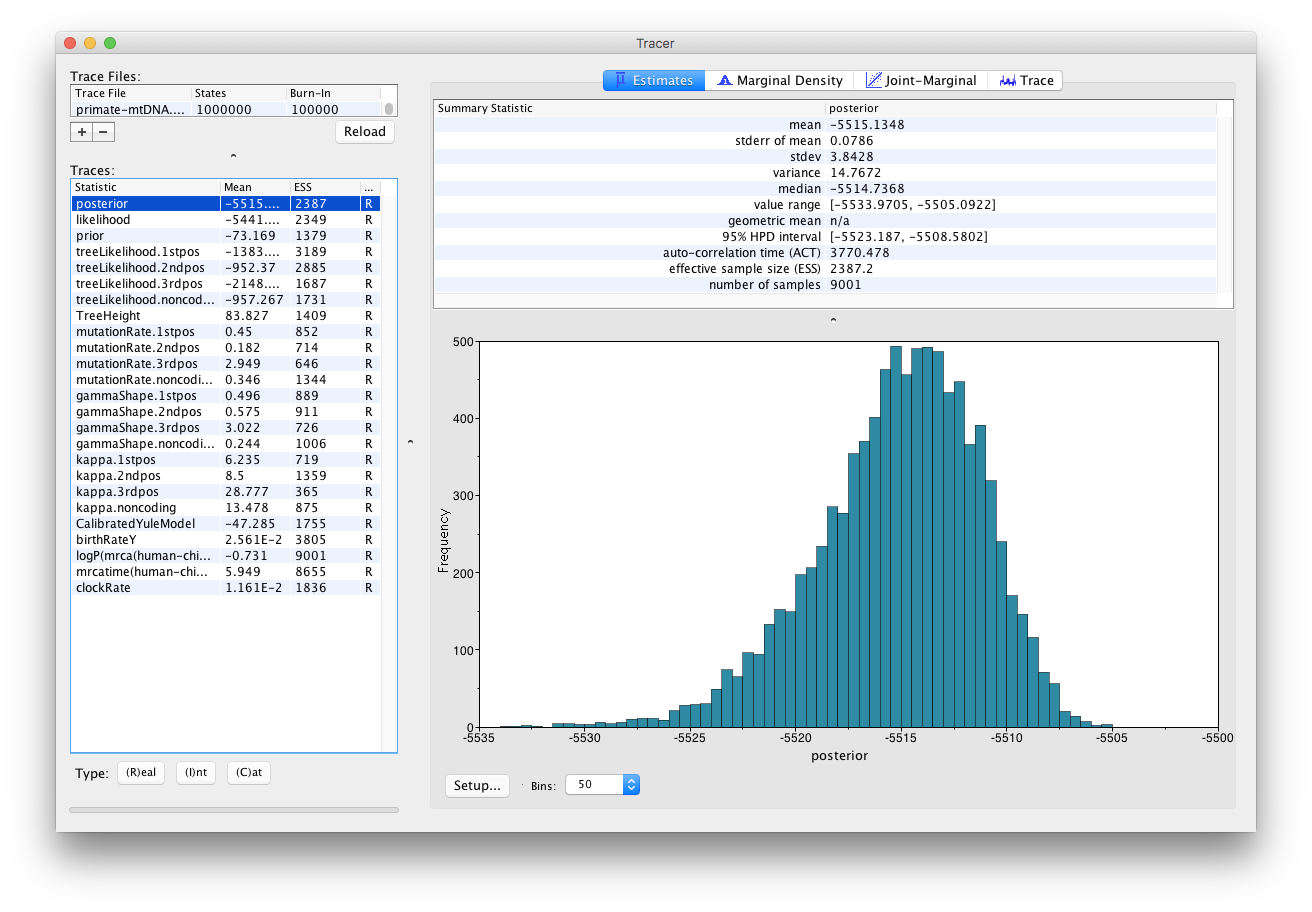The width and height of the screenshot is (1312, 912).
Task: Click the minus button to remove trace file
Action: [x=103, y=132]
